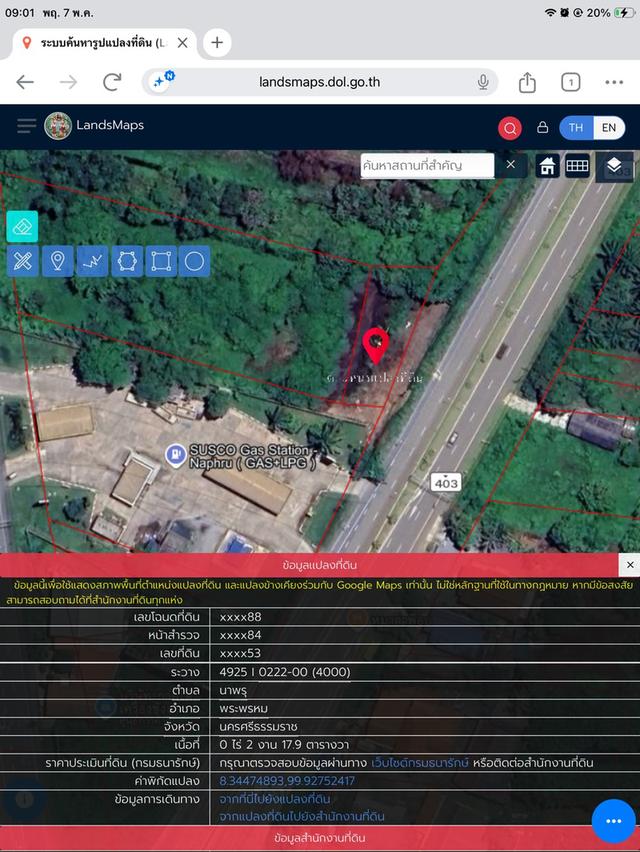Close the land parcel info panel
This screenshot has width=640, height=852.
coord(630,565)
